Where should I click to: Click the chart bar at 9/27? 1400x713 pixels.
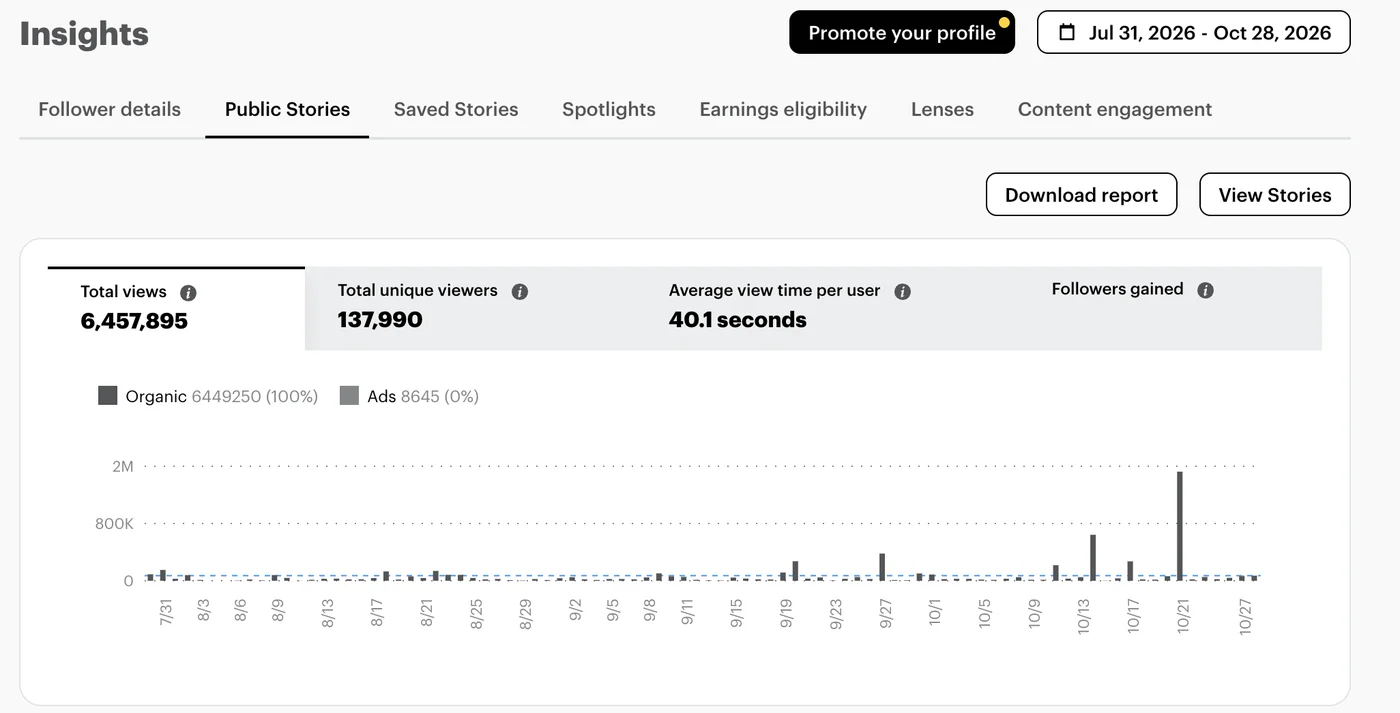point(882,566)
